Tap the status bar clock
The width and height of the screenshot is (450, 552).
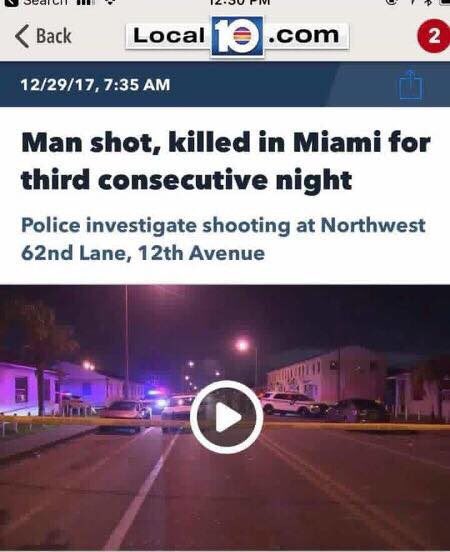pos(240,2)
